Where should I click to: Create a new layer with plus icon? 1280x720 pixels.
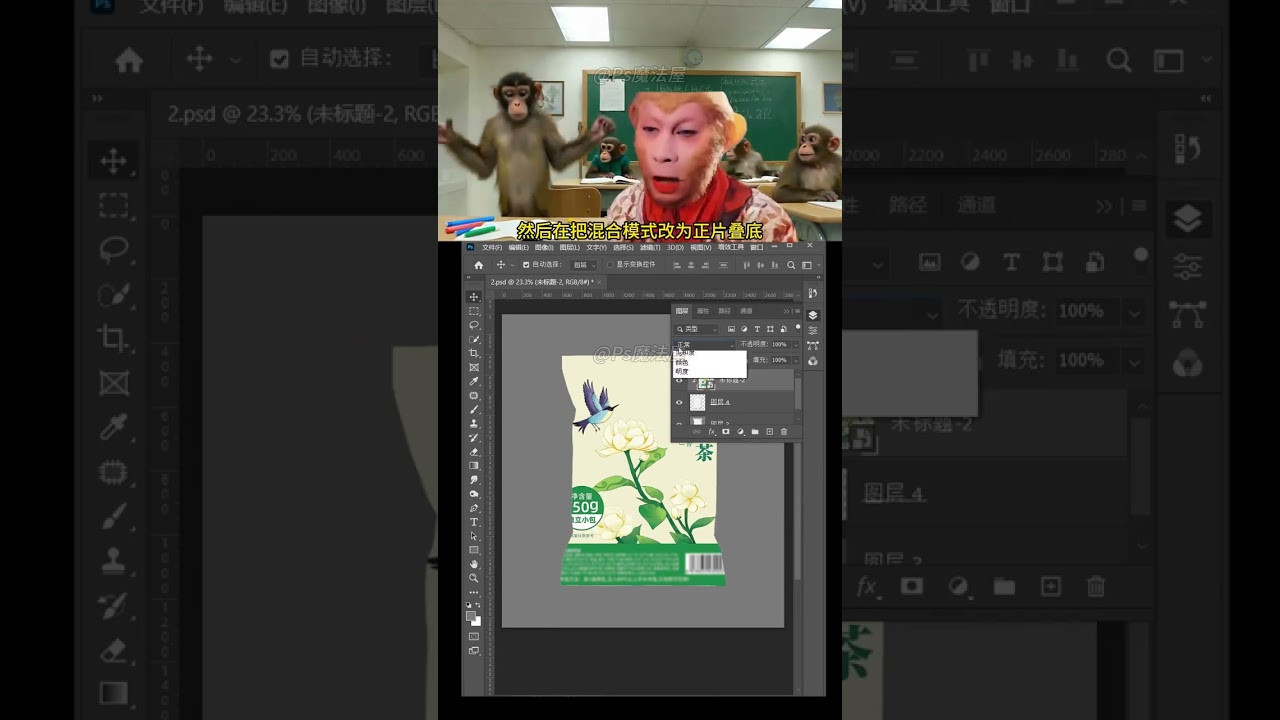pos(769,432)
